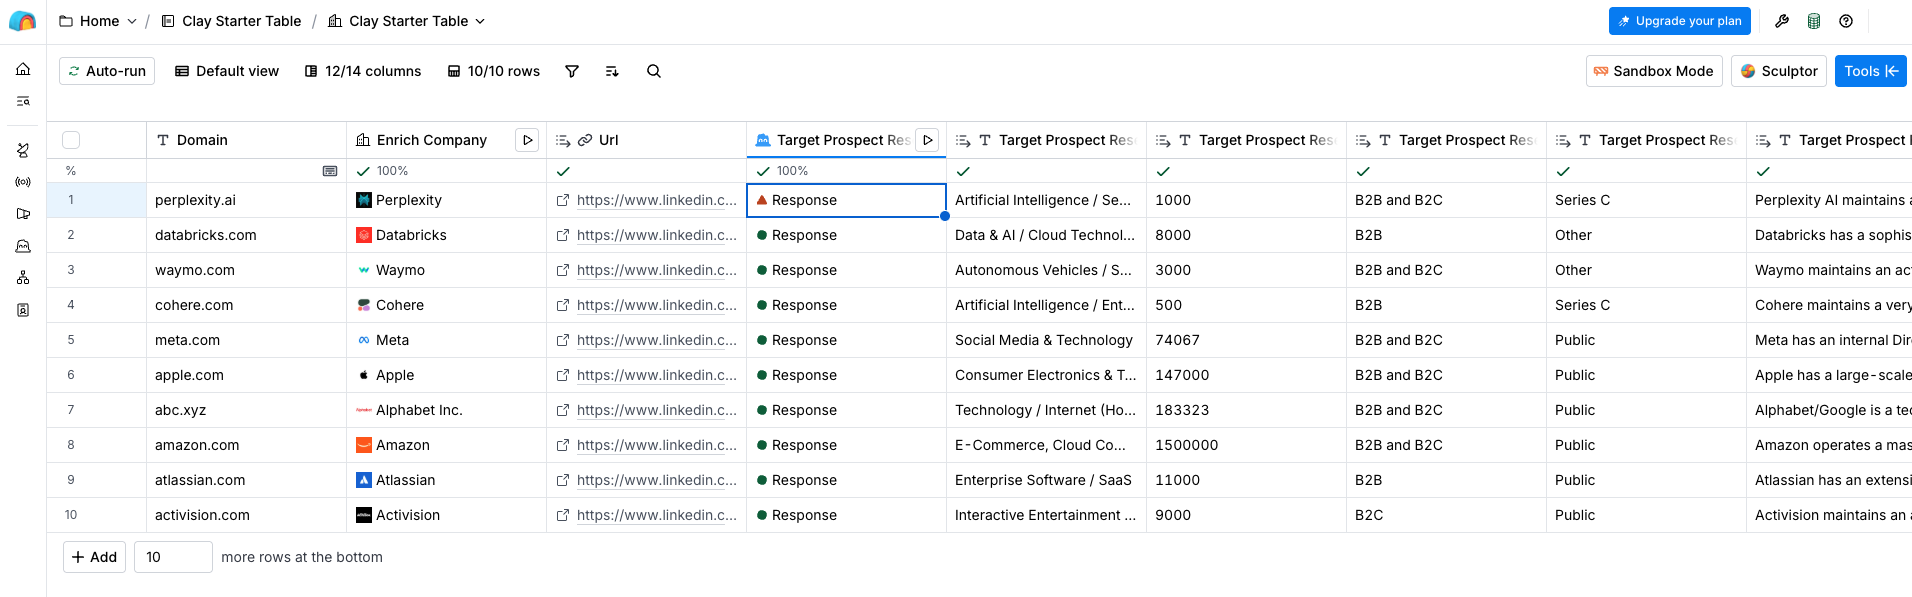Open the Domain column header menu
1912x597 pixels.
click(x=246, y=140)
